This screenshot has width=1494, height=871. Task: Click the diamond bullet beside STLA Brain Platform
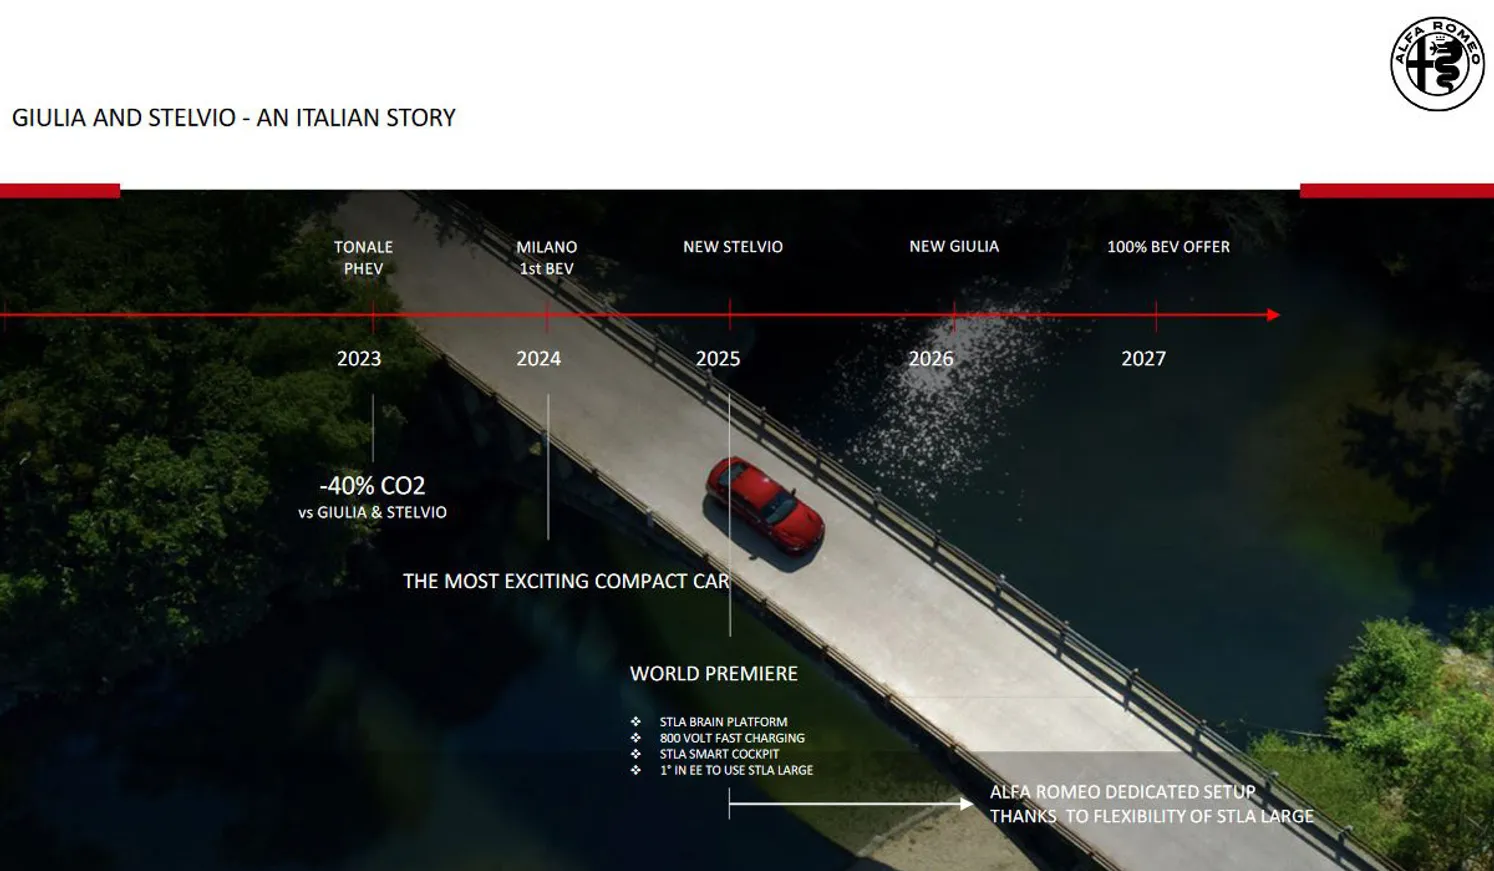636,722
